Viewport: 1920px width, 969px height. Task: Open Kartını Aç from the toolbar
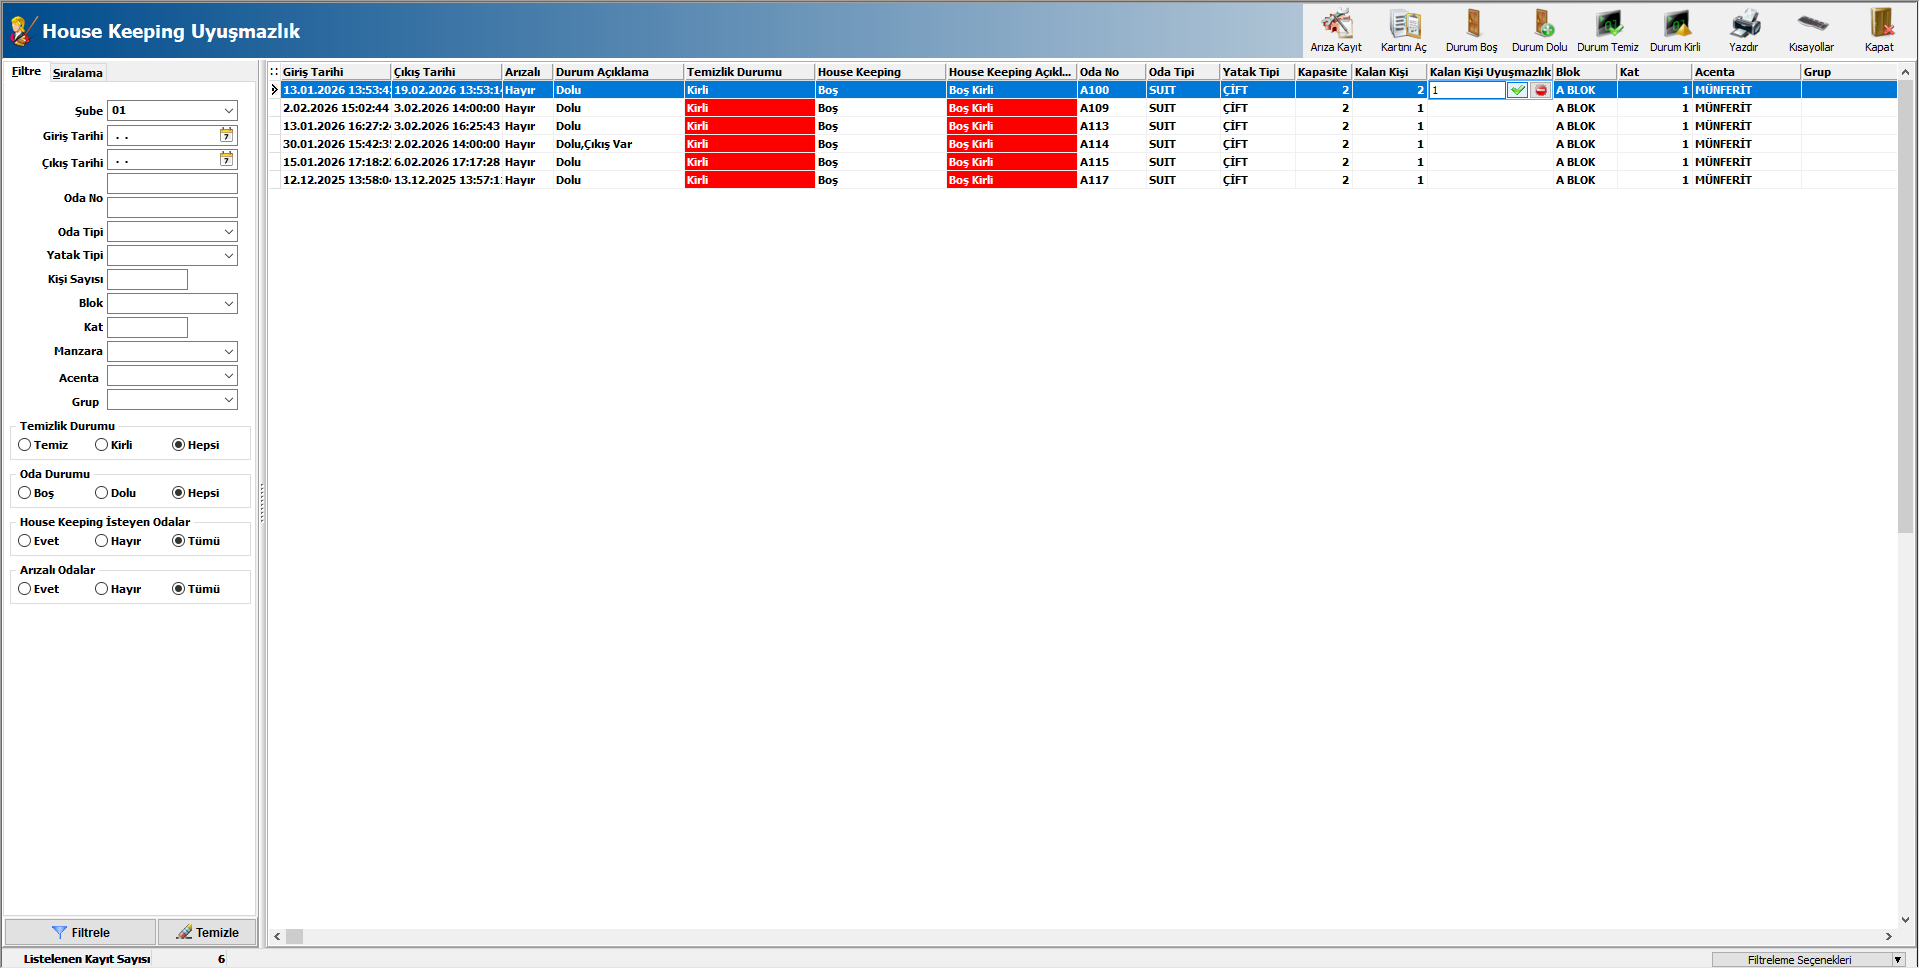point(1404,29)
